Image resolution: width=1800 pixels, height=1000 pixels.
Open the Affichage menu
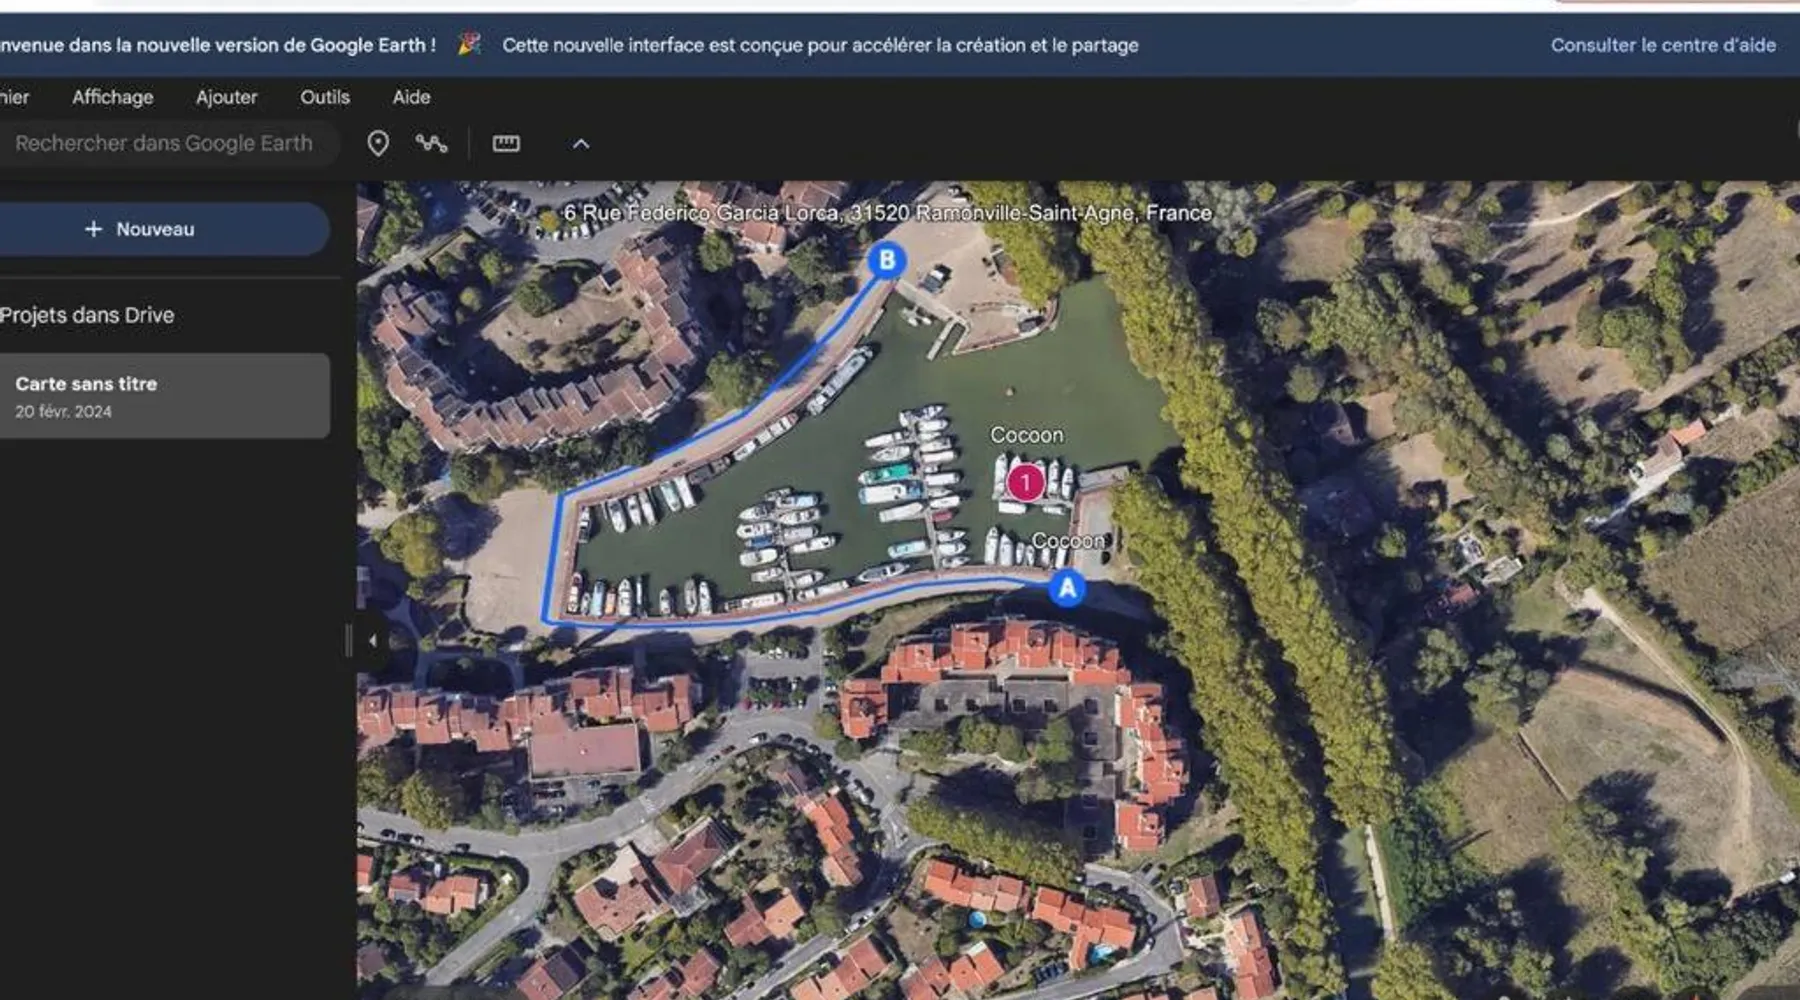coord(112,97)
